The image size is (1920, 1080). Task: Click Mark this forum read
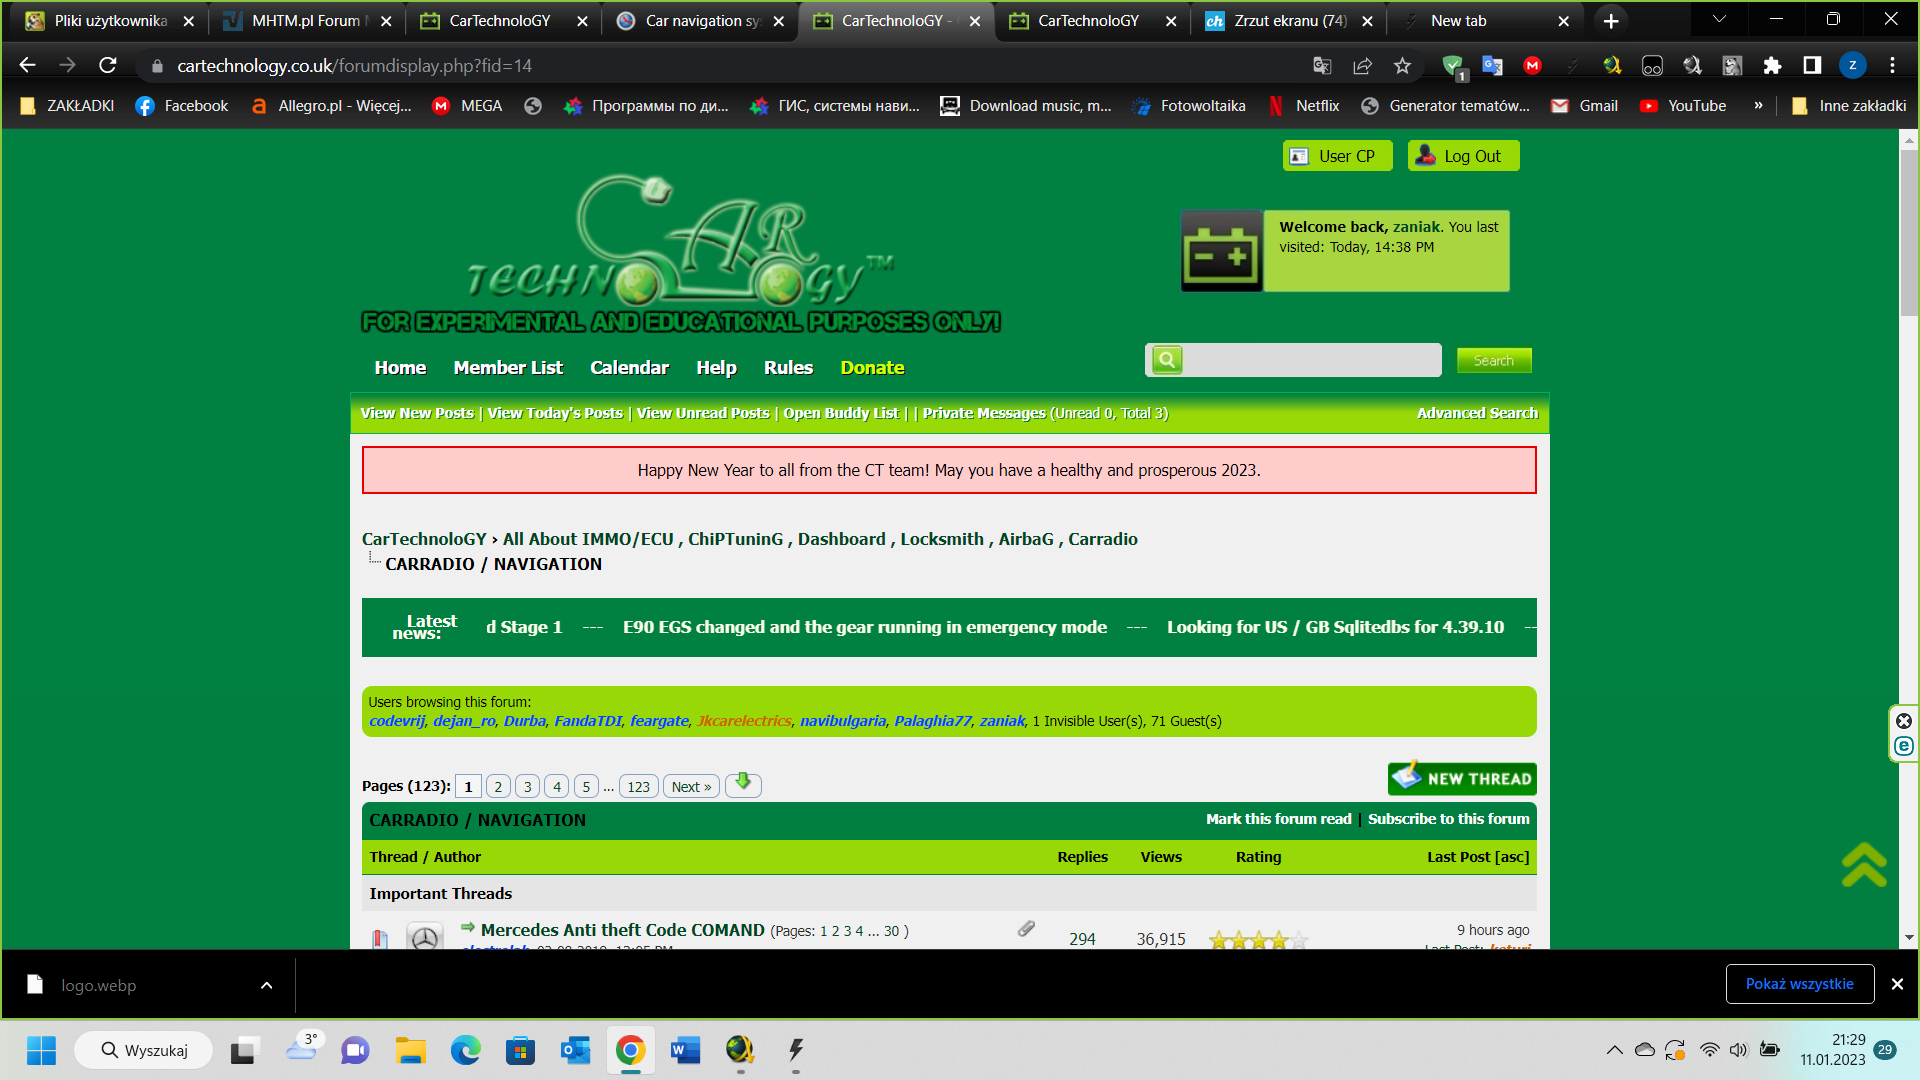[x=1278, y=819]
